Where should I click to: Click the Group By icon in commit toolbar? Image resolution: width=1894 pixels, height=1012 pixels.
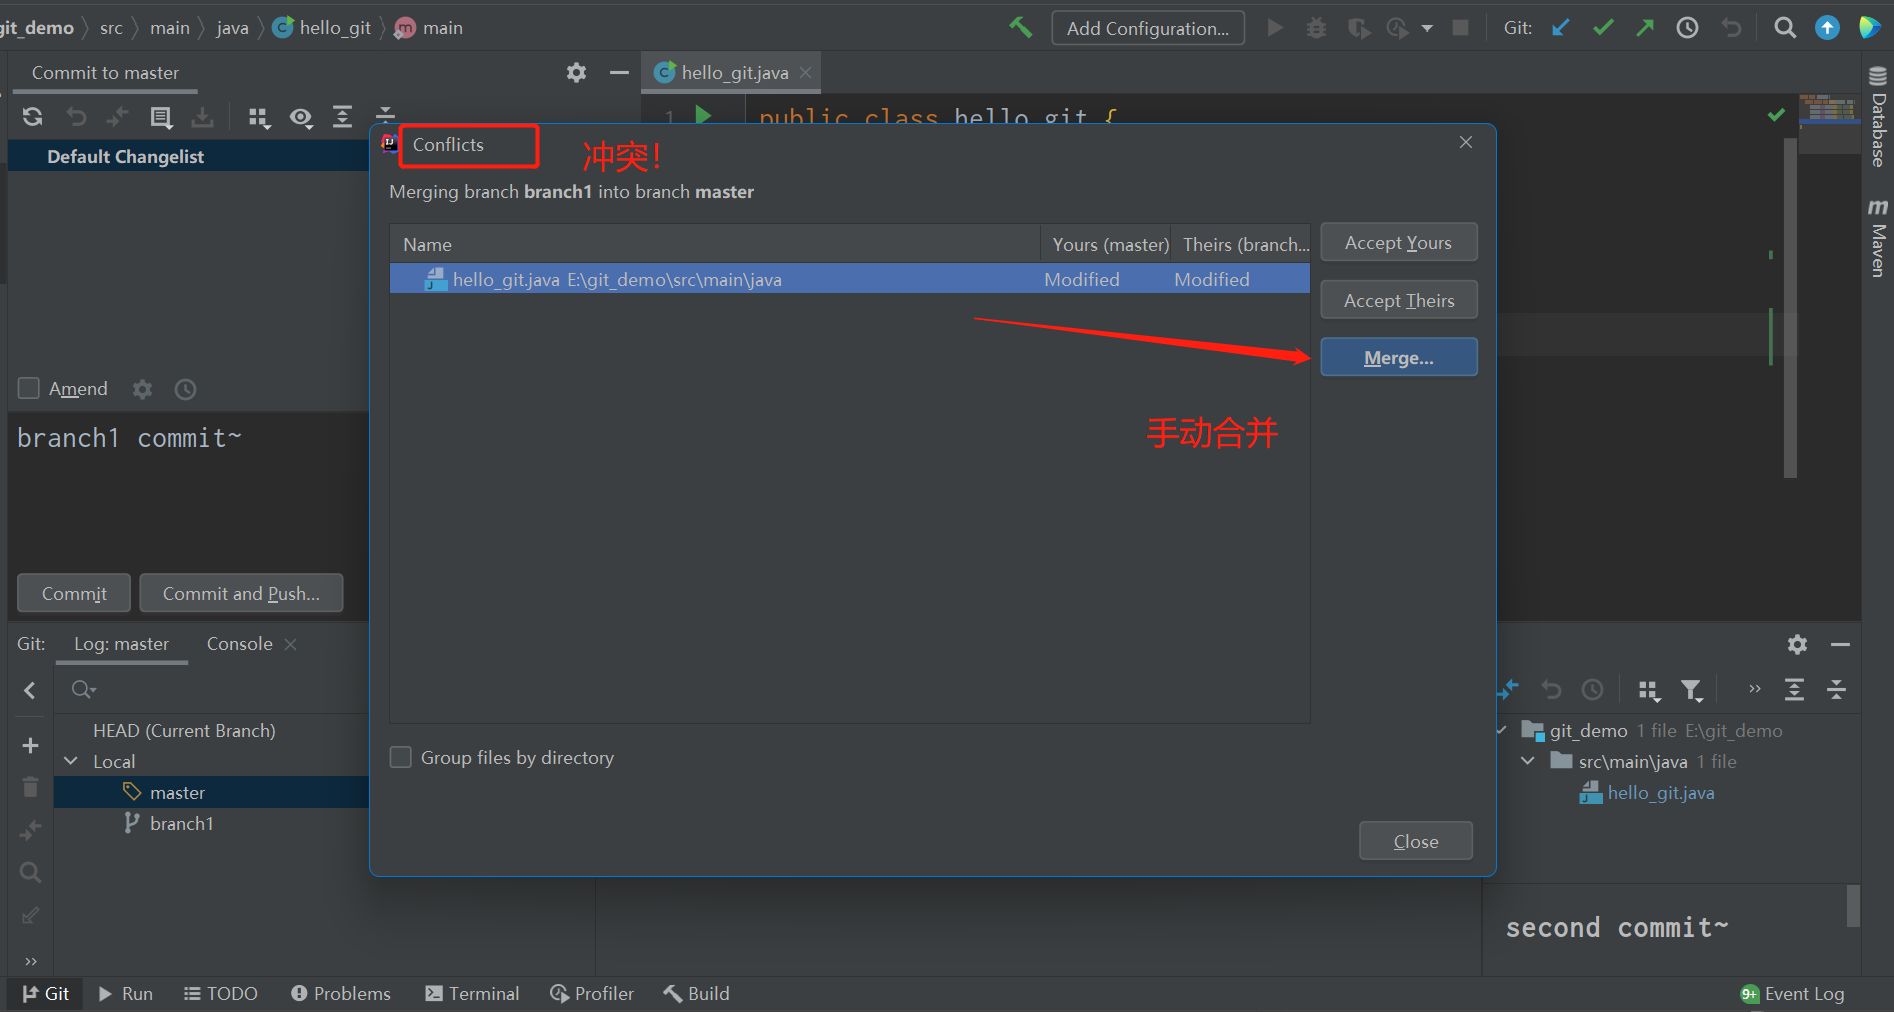[x=259, y=117]
